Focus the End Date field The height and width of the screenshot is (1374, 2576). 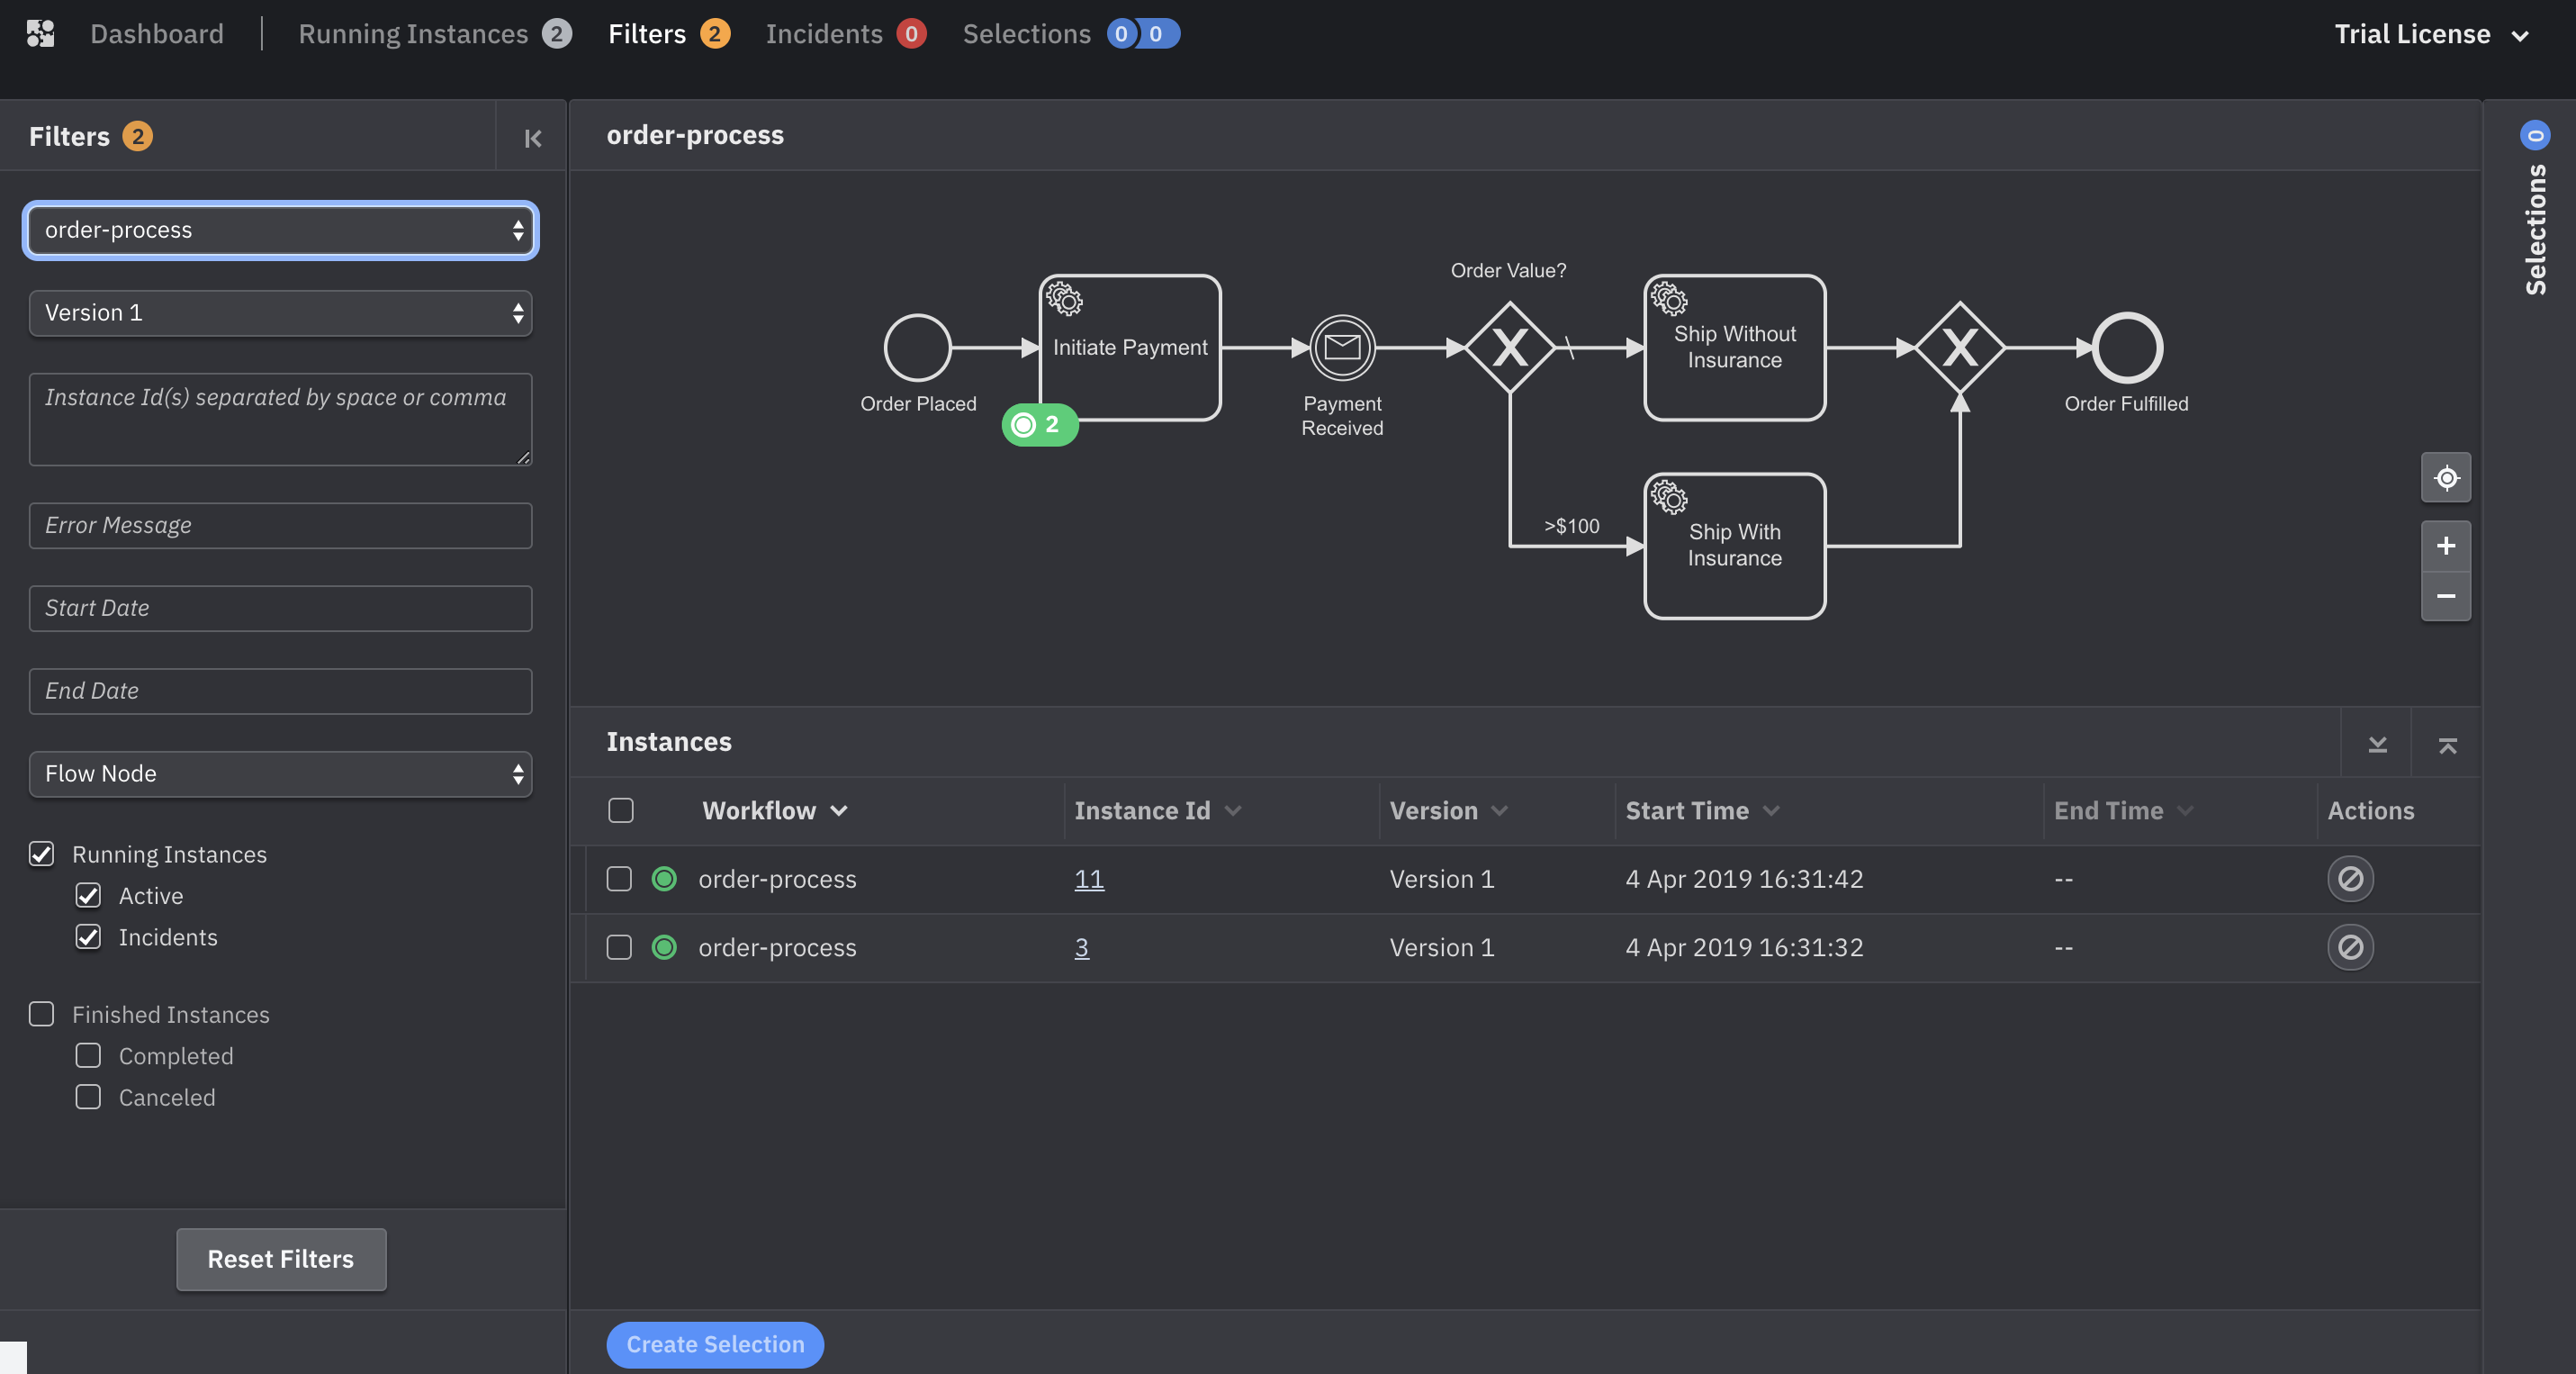(x=280, y=691)
